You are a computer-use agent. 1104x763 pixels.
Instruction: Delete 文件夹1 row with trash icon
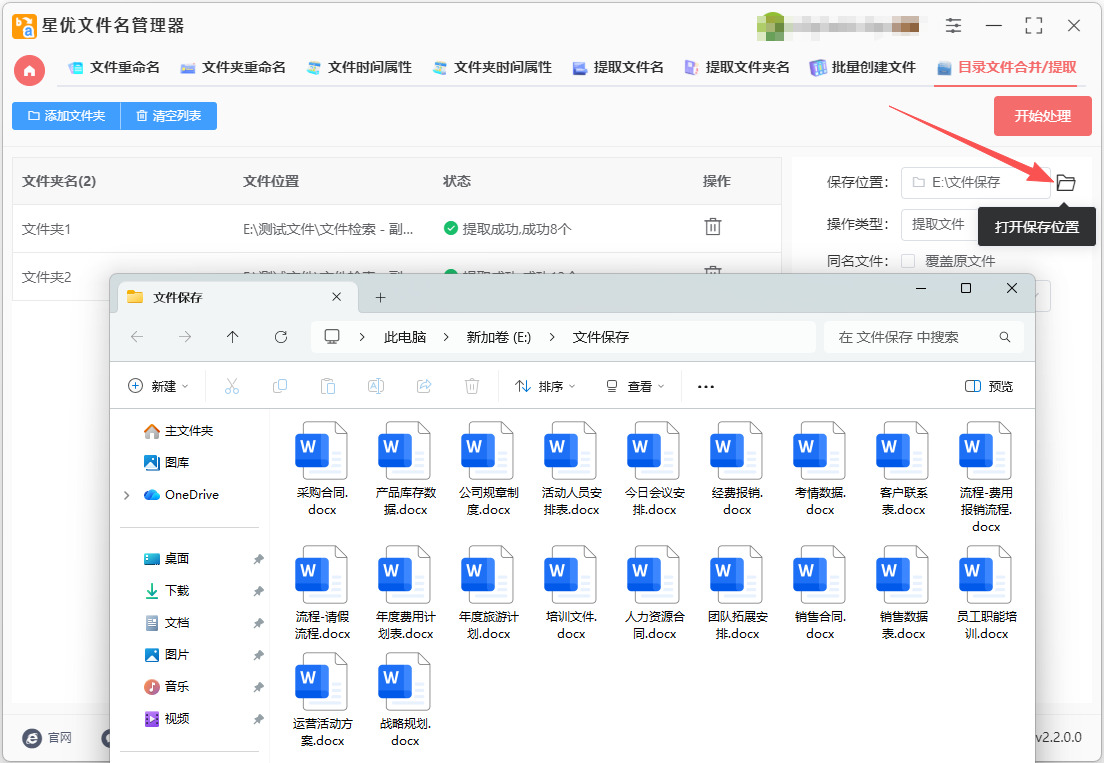[x=713, y=227]
